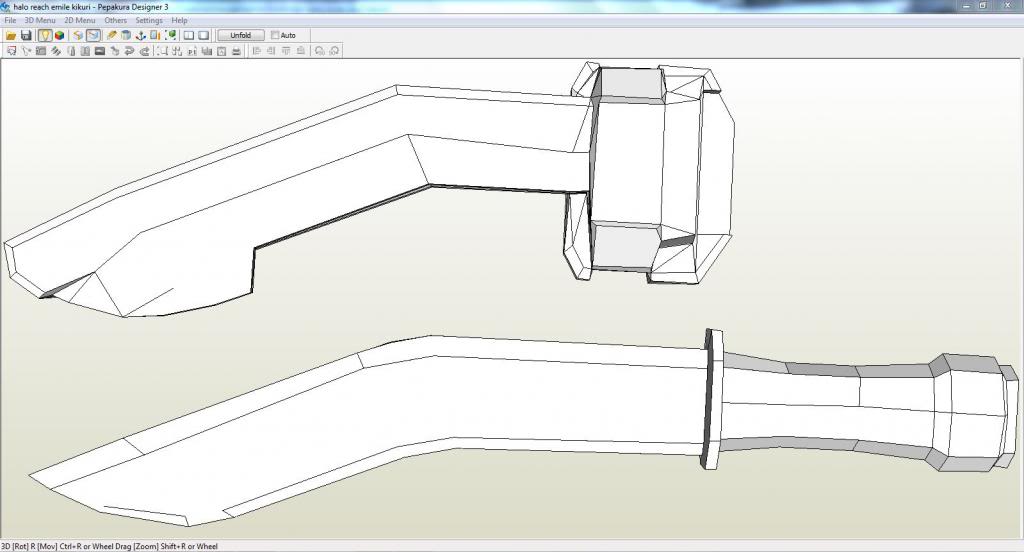This screenshot has height=552, width=1024.
Task: Click the green cube selection icon
Action: [171, 35]
